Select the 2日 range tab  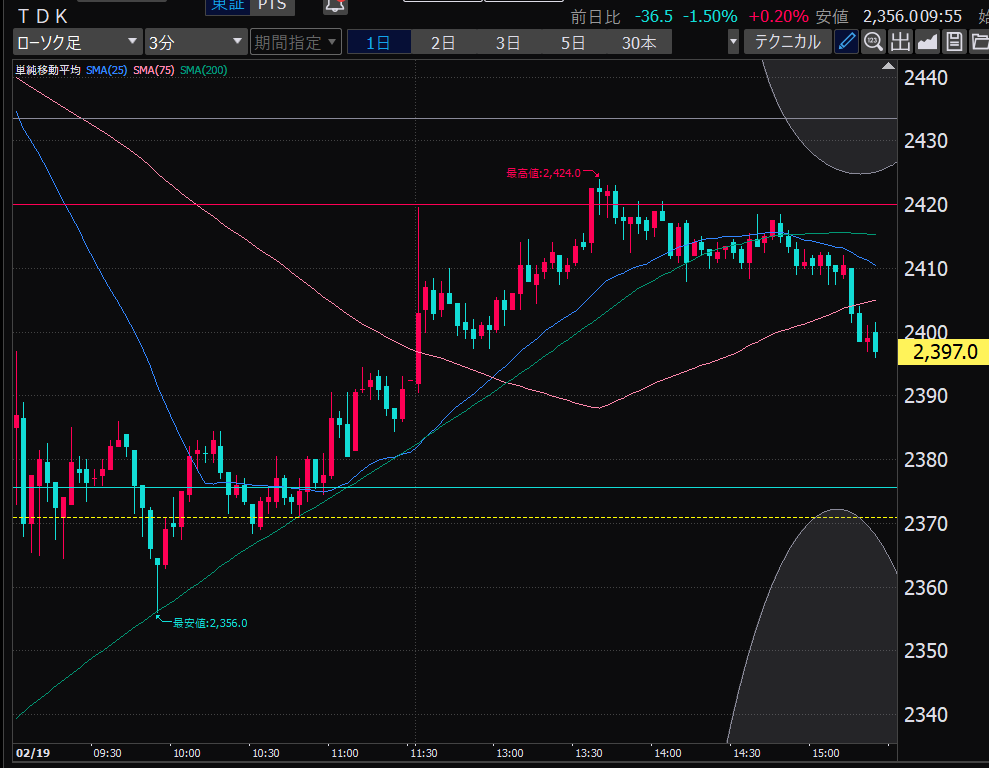tap(443, 42)
